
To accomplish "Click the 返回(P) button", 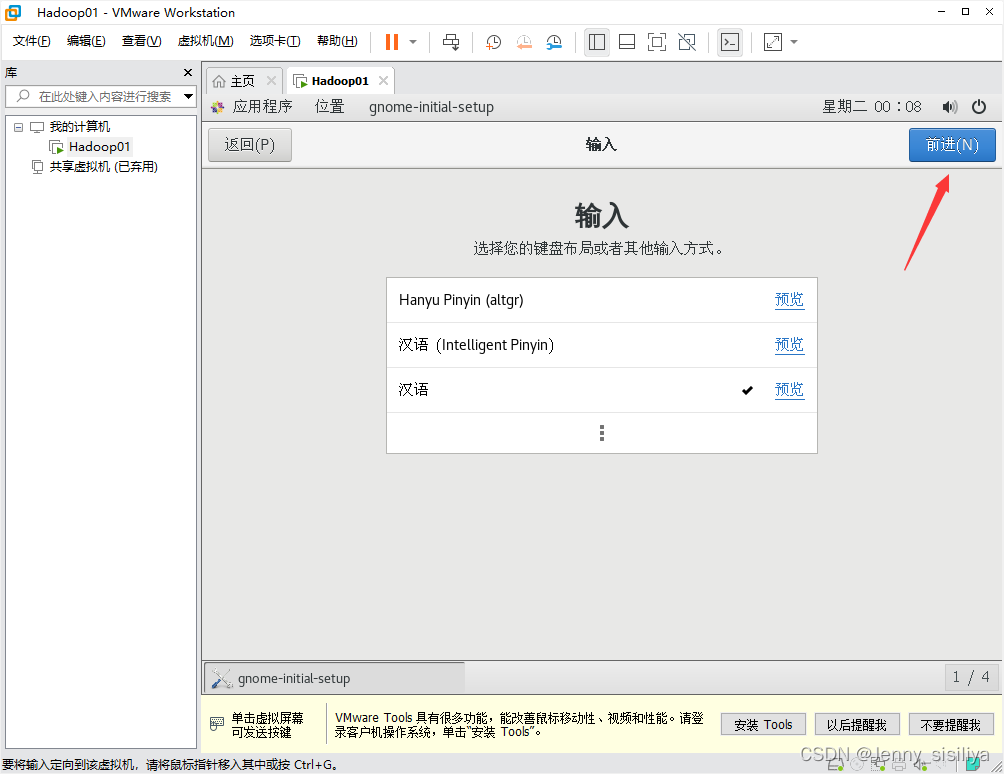I will click(250, 145).
